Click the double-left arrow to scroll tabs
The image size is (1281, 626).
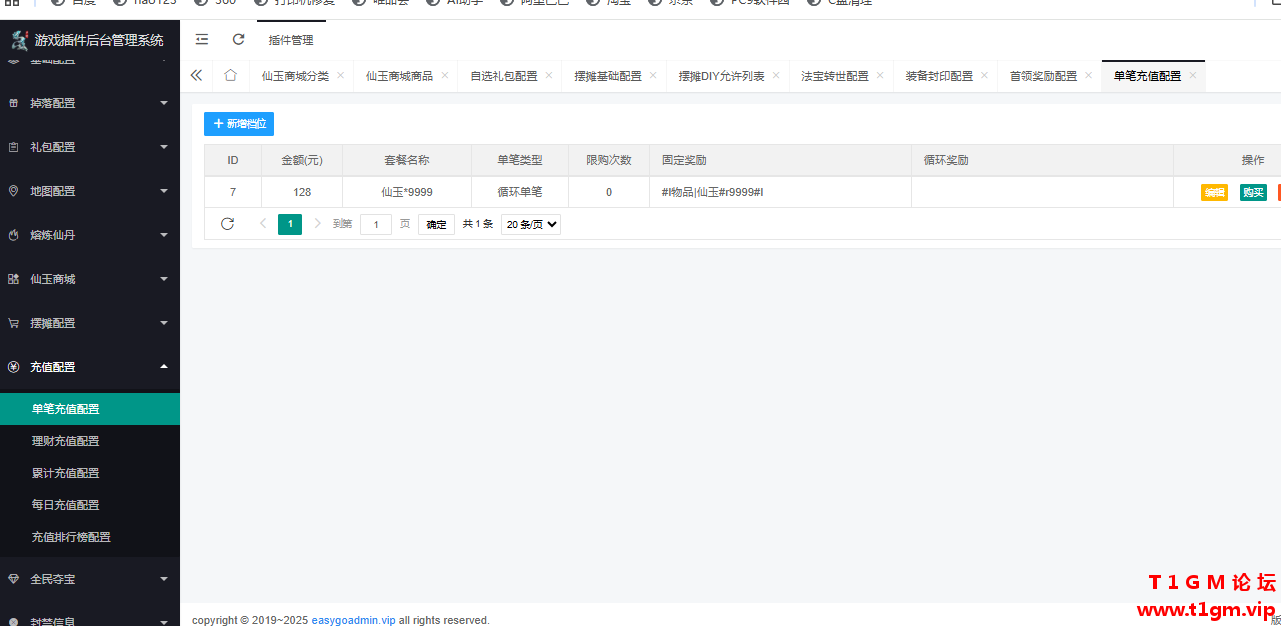pos(196,75)
